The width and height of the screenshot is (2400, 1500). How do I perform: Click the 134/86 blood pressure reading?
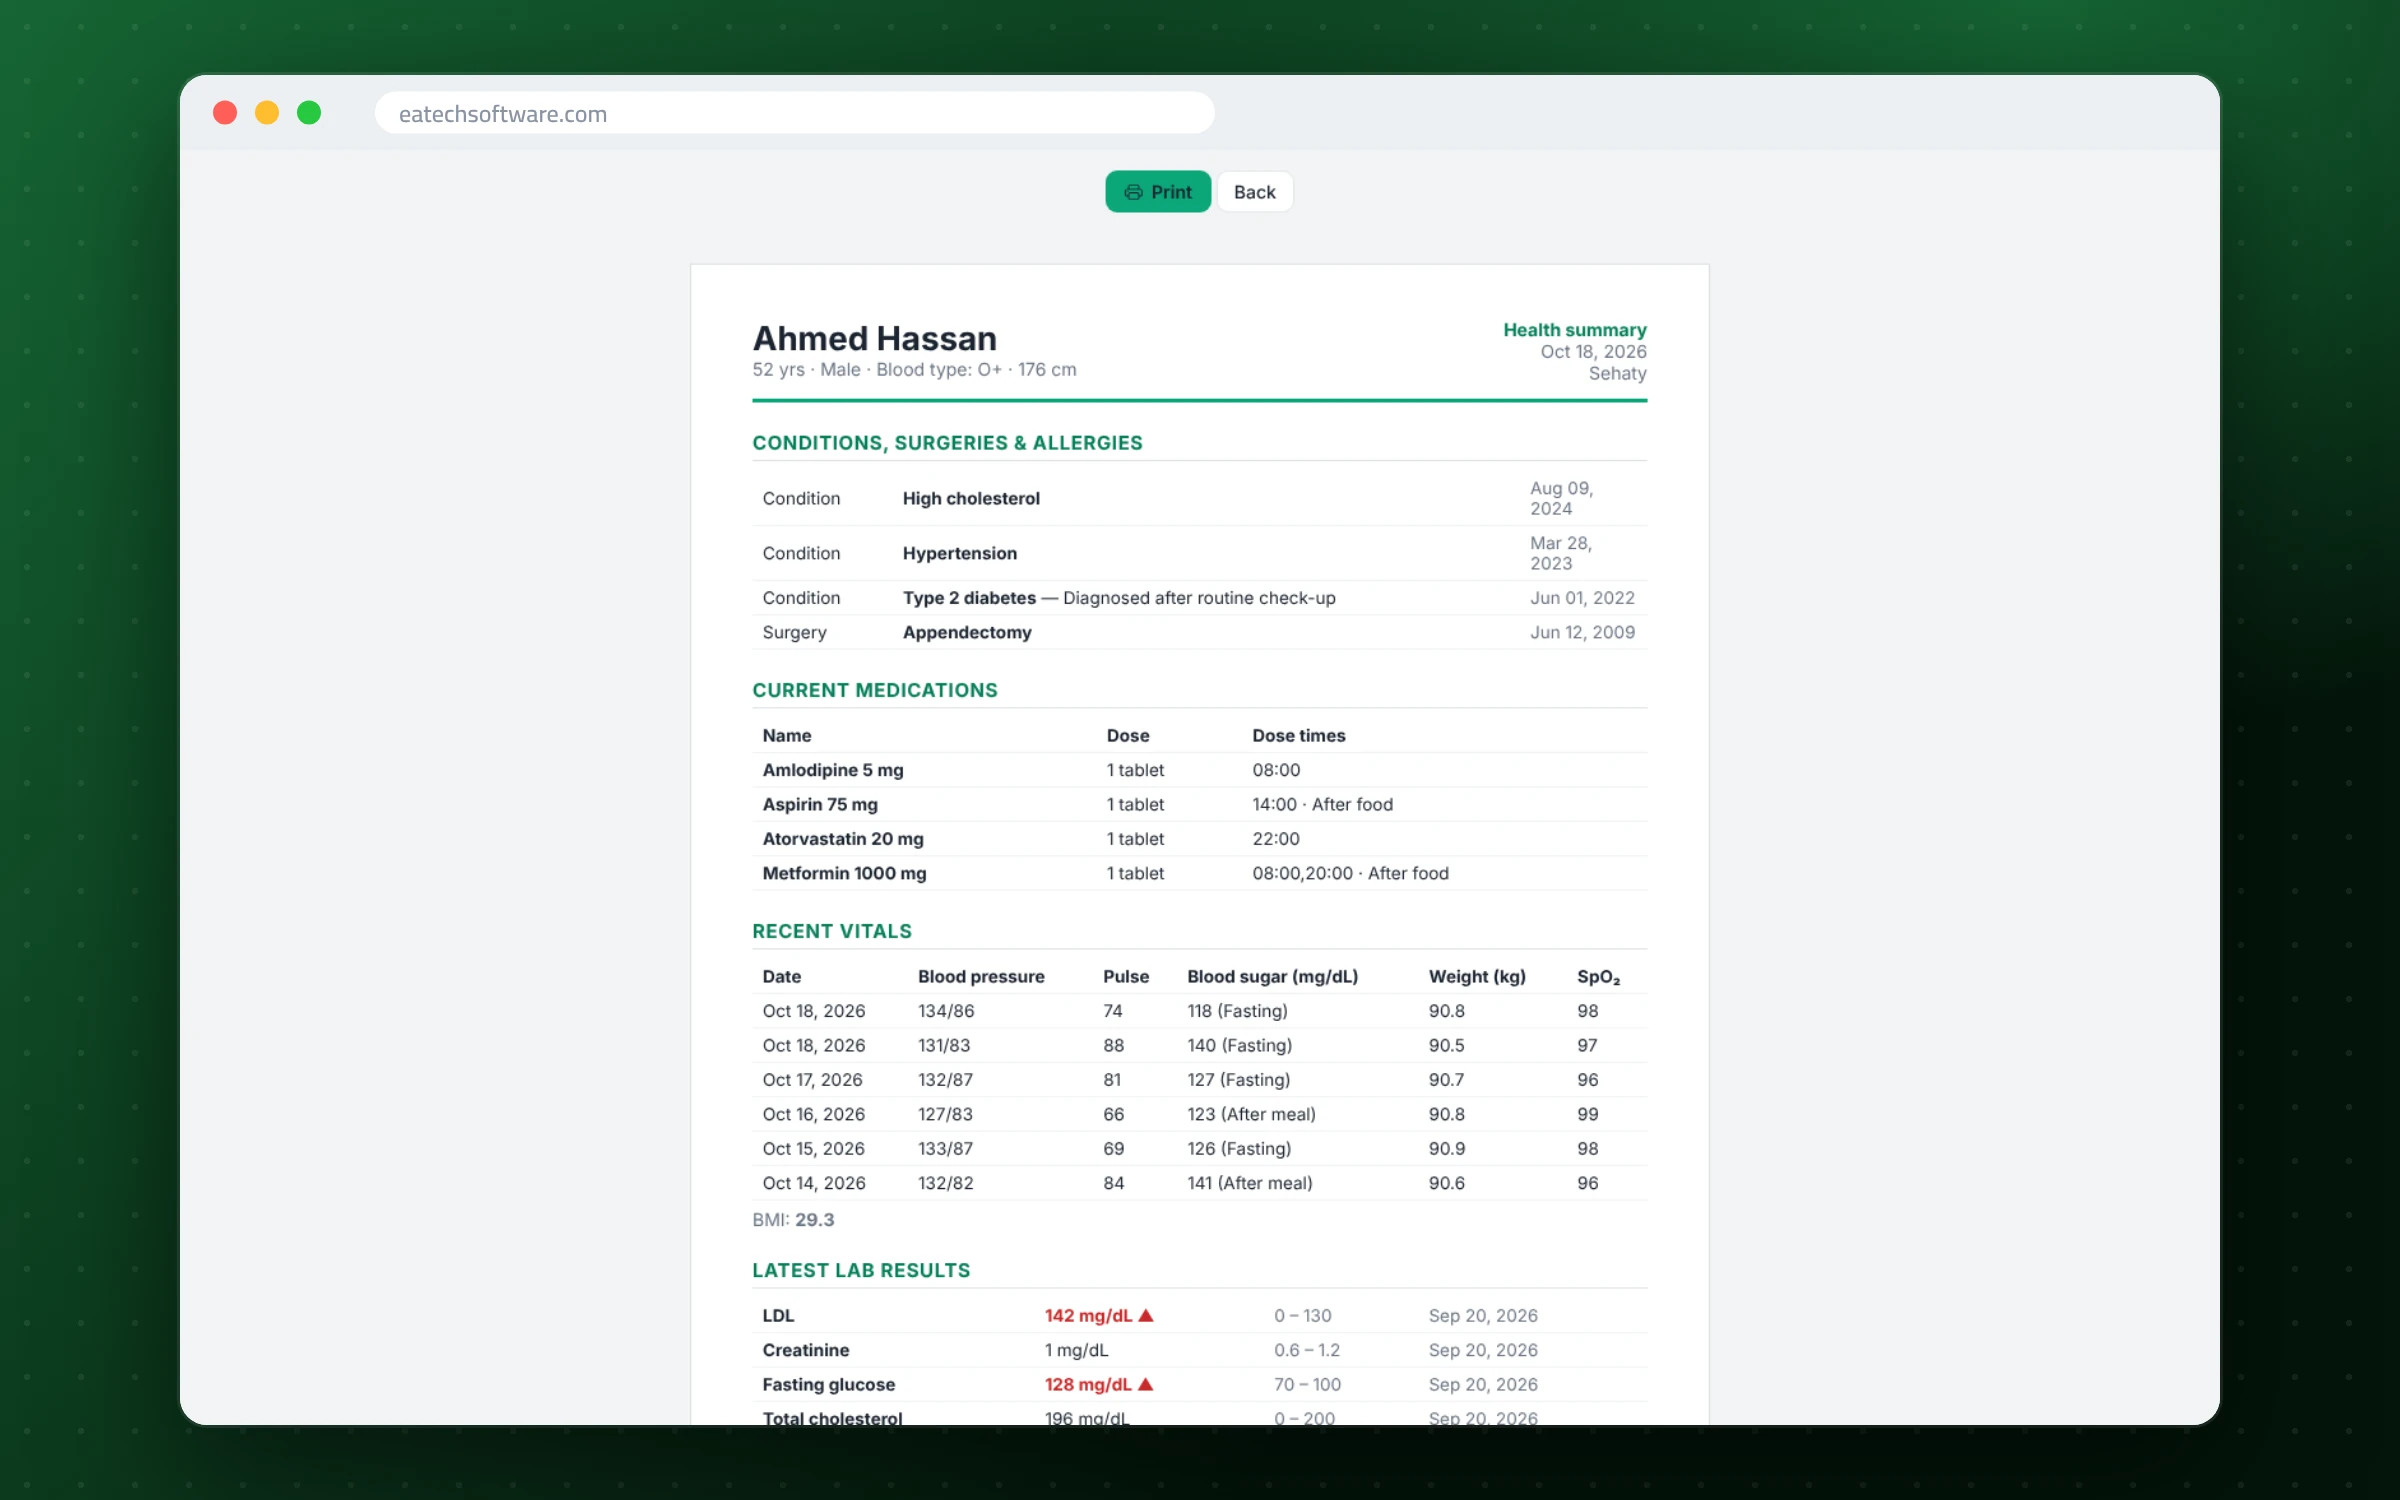coord(946,1011)
